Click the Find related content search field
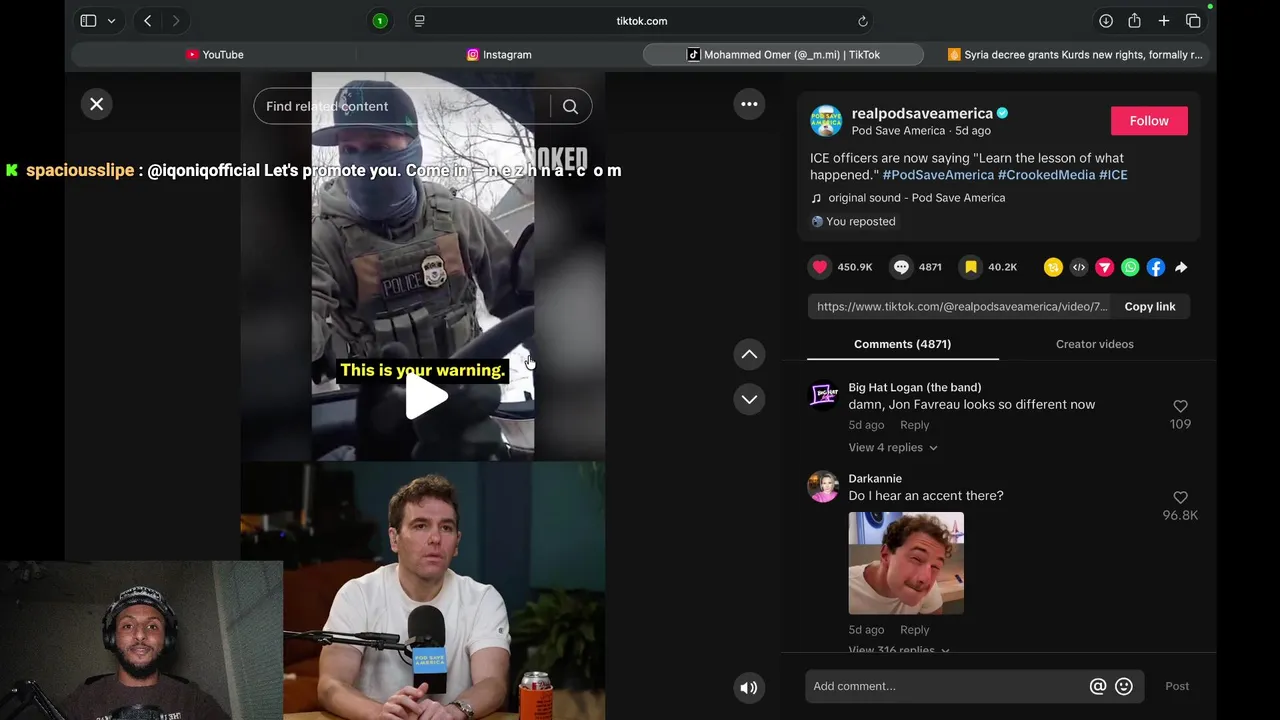Screen dimensions: 1280x720 (400, 107)
